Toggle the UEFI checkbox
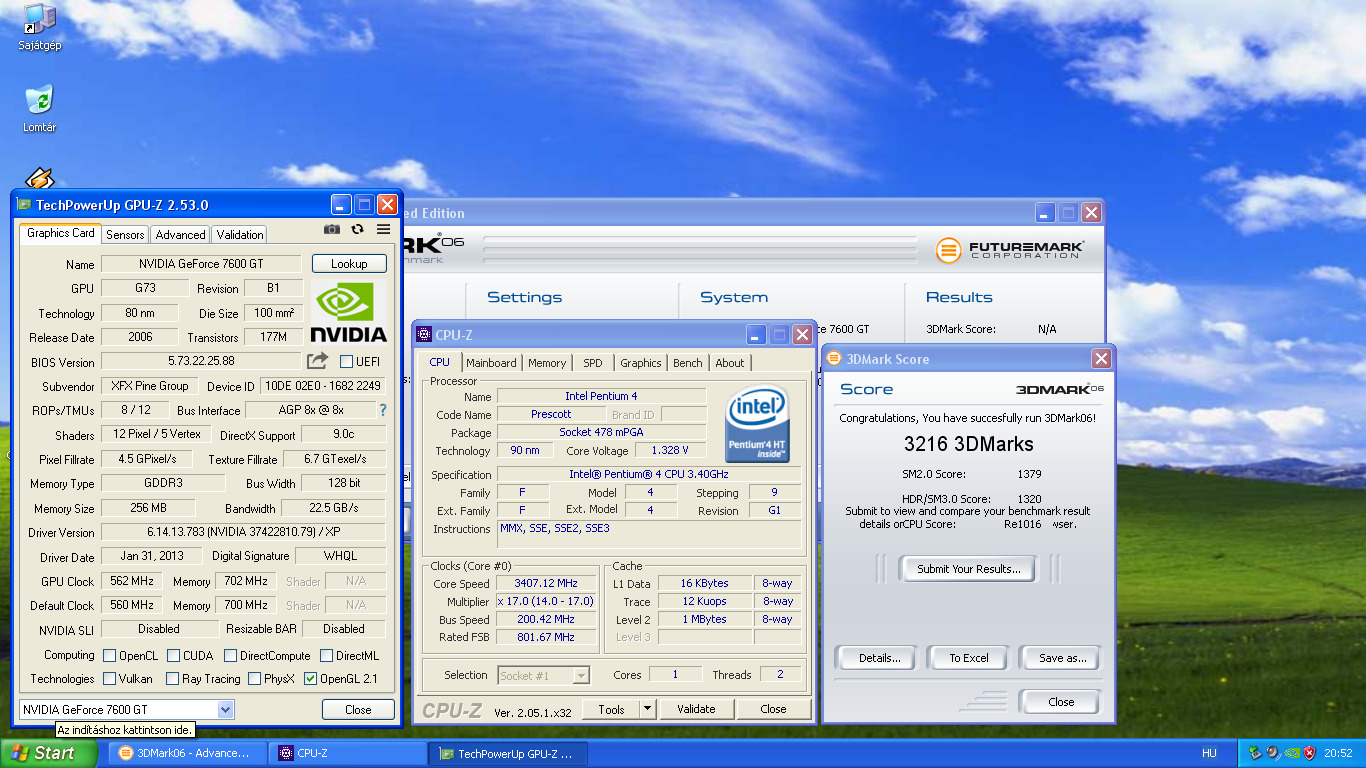 [346, 361]
